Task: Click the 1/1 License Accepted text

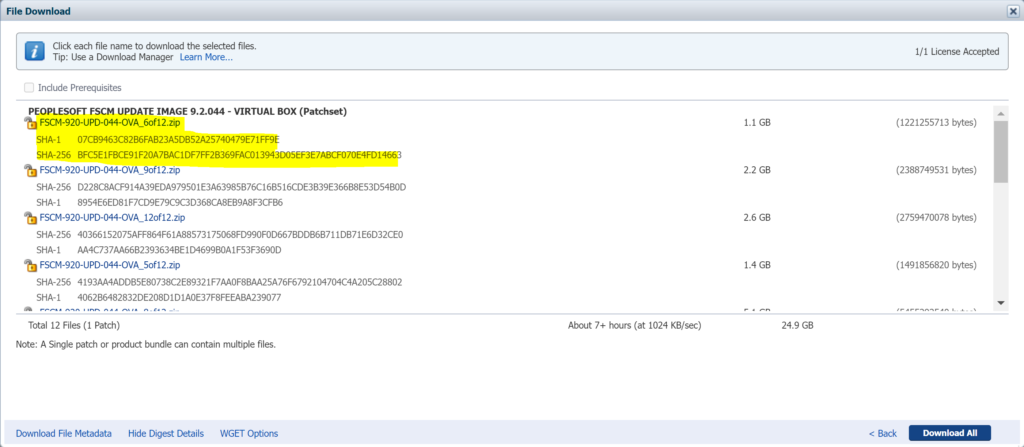Action: click(957, 52)
